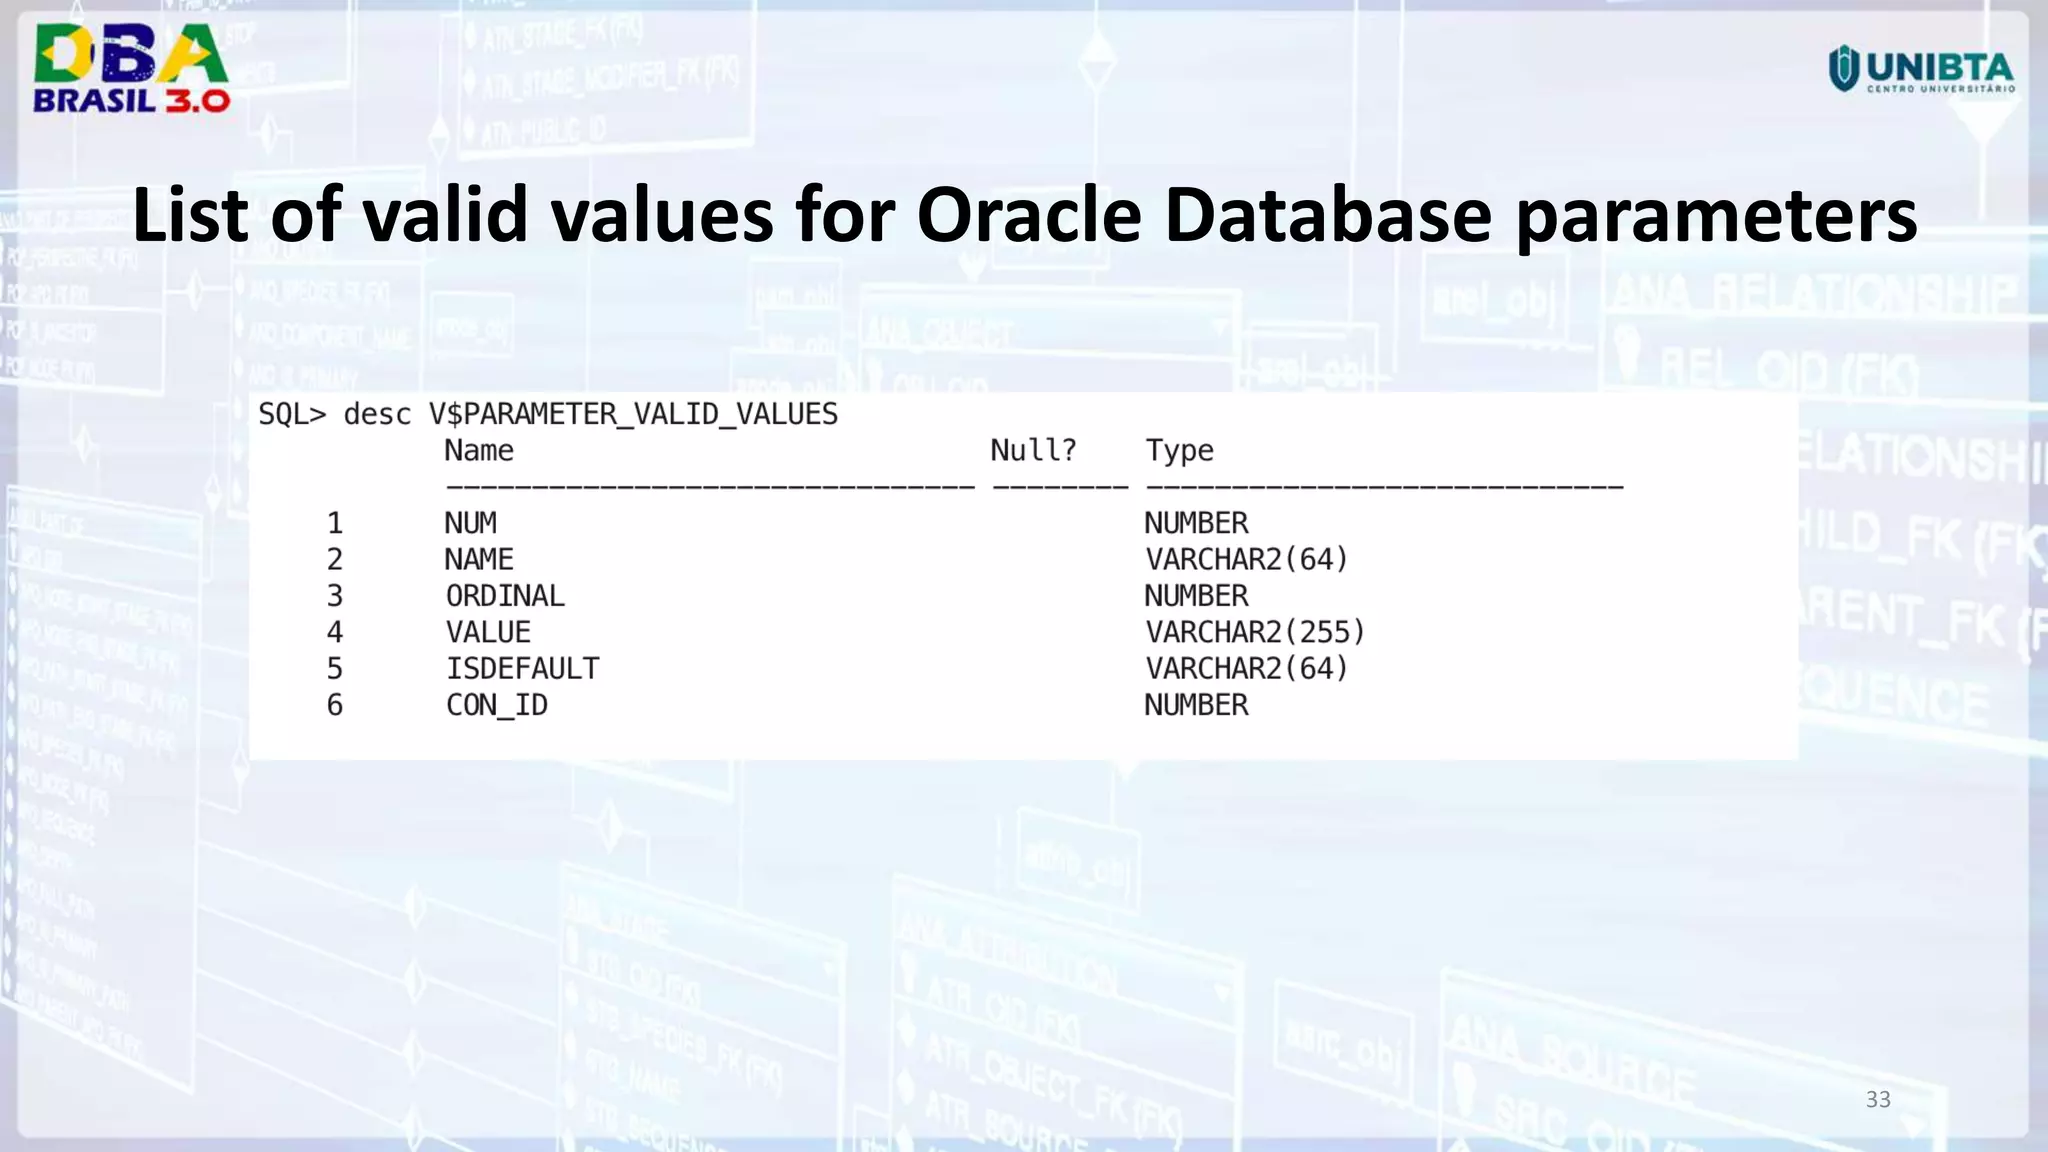Select the NAME column row

click(479, 559)
